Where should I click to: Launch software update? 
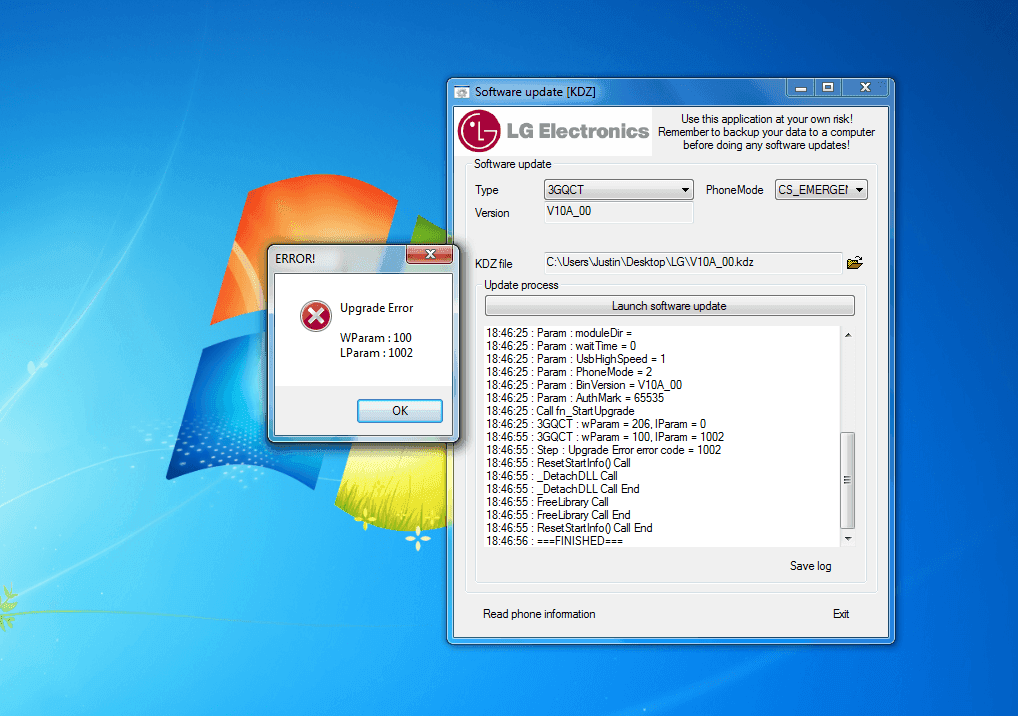(669, 306)
